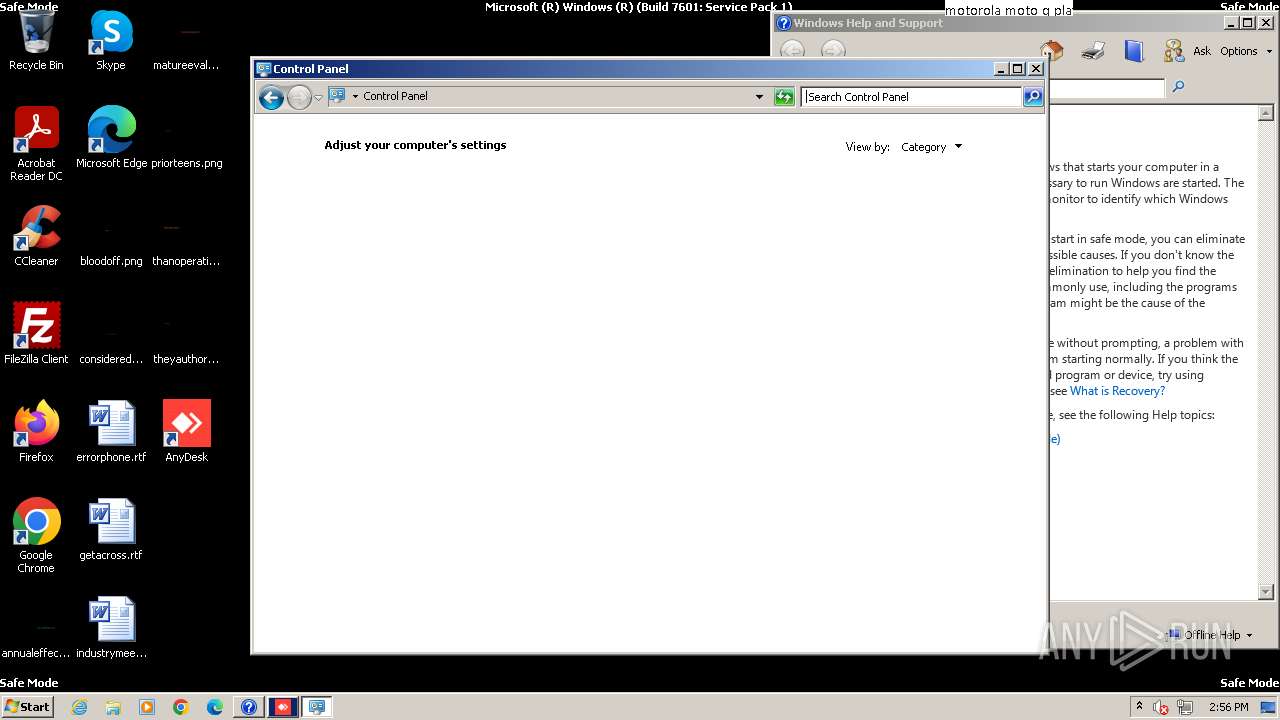Click the volume tray icon
This screenshot has width=1280, height=720.
pos(1160,707)
